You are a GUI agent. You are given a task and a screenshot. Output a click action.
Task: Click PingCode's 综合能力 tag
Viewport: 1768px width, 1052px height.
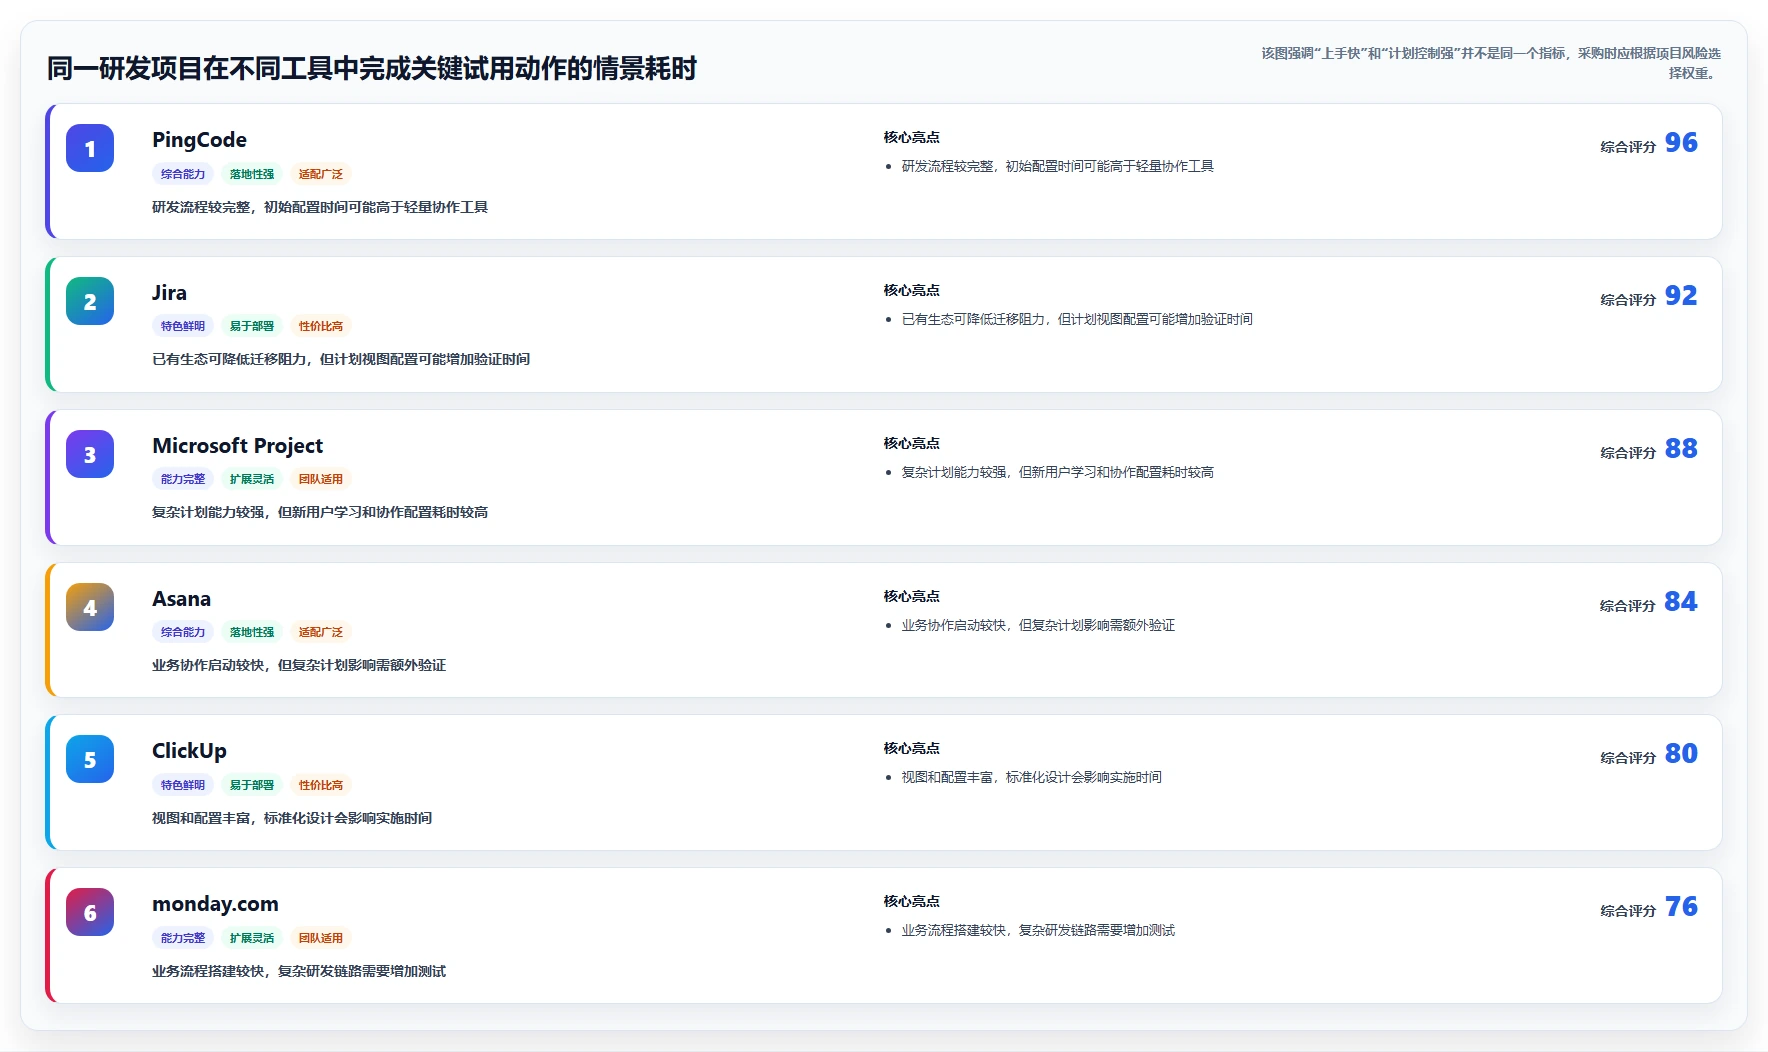coord(183,174)
